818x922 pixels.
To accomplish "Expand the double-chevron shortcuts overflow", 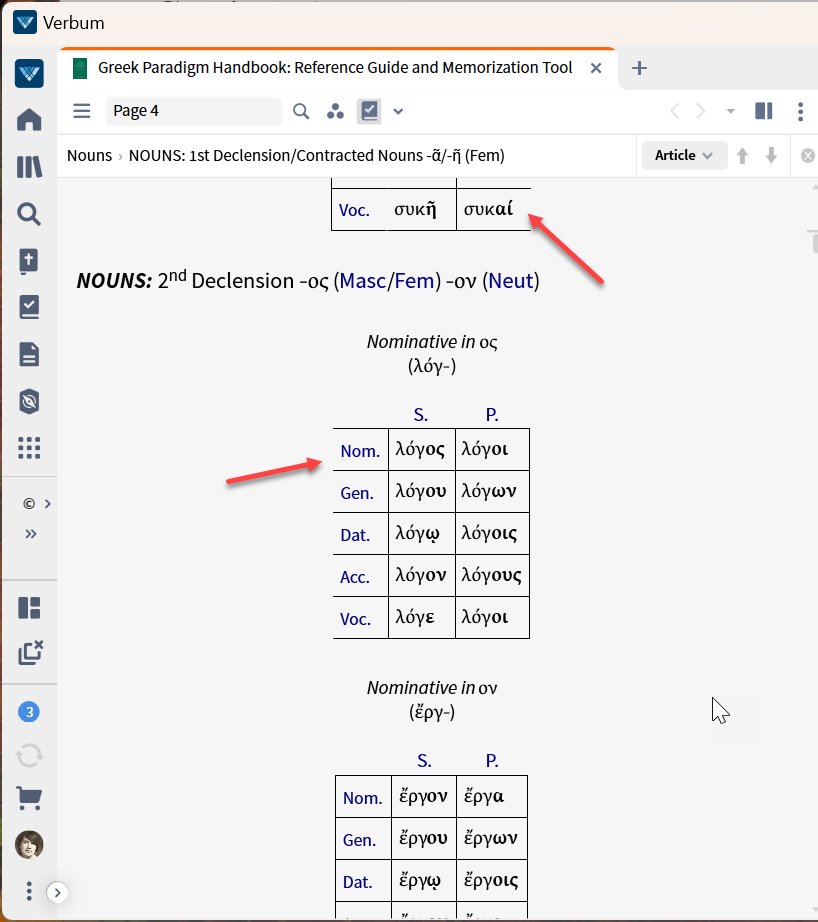I will click(x=31, y=534).
